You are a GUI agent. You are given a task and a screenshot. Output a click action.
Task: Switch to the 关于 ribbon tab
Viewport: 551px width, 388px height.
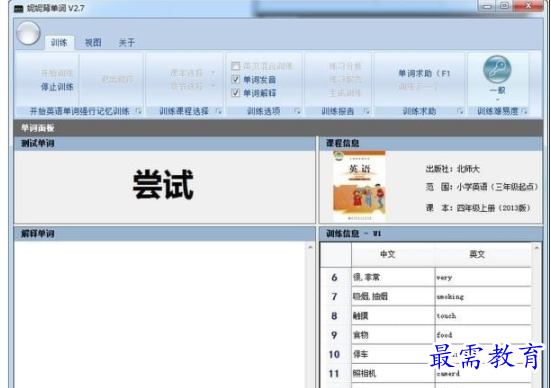[127, 43]
